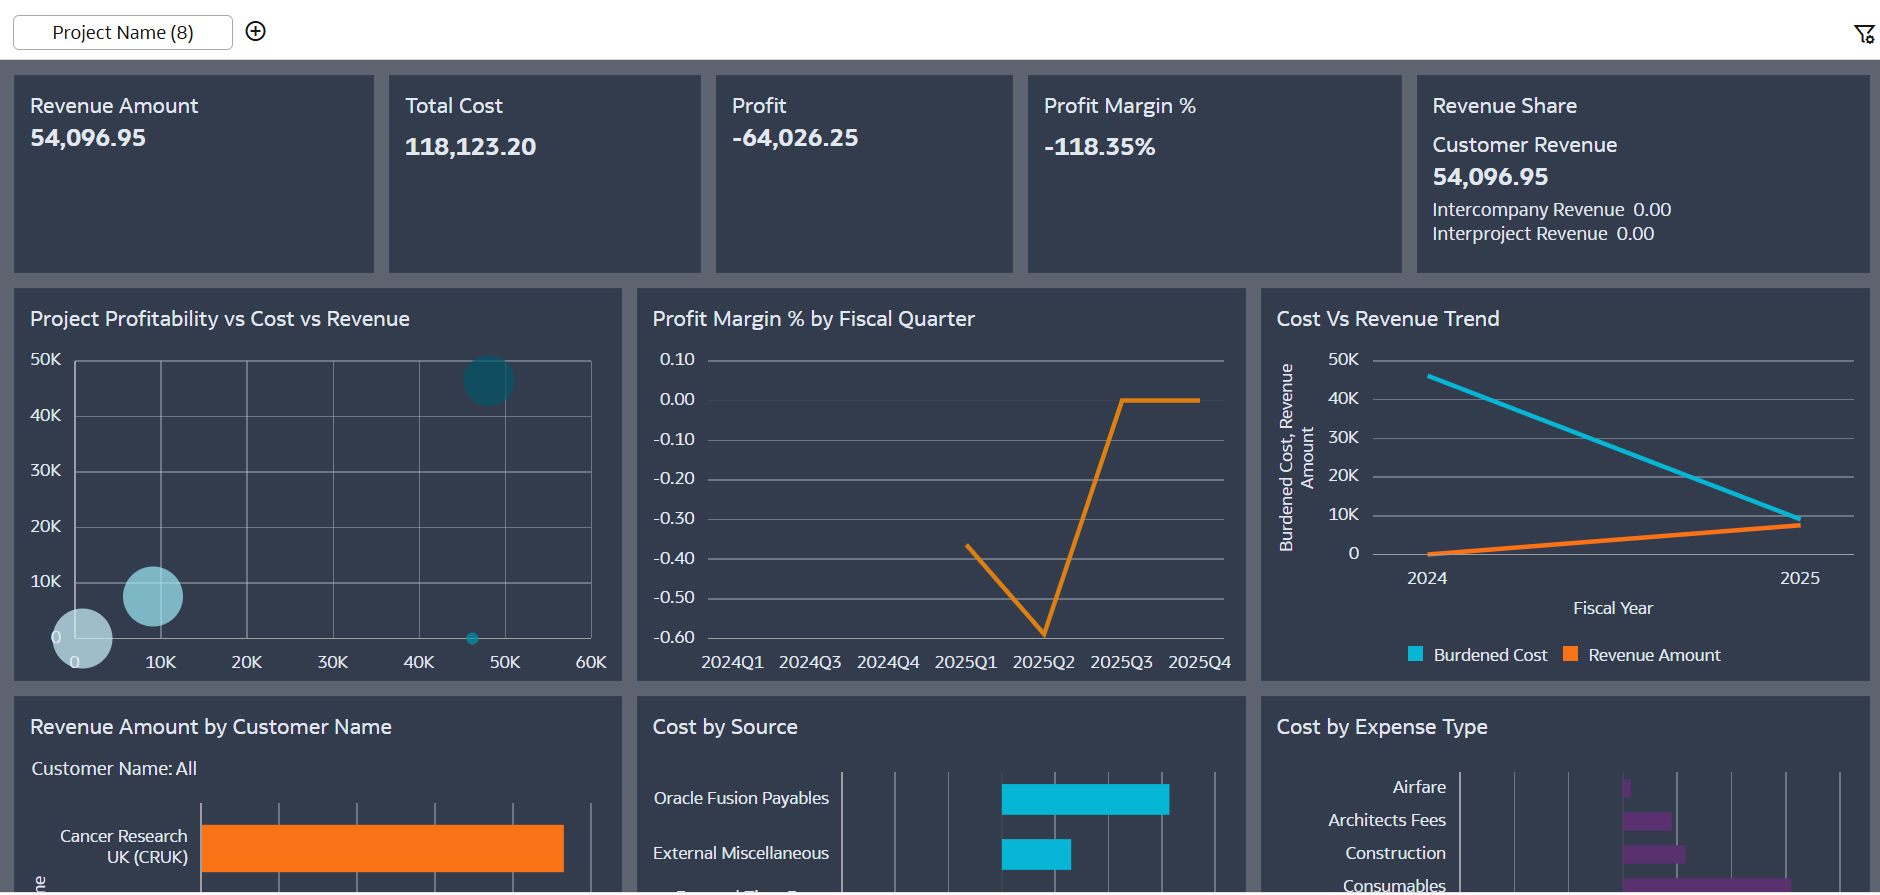
Task: Open the Project Name (8) filter
Action: 123,32
